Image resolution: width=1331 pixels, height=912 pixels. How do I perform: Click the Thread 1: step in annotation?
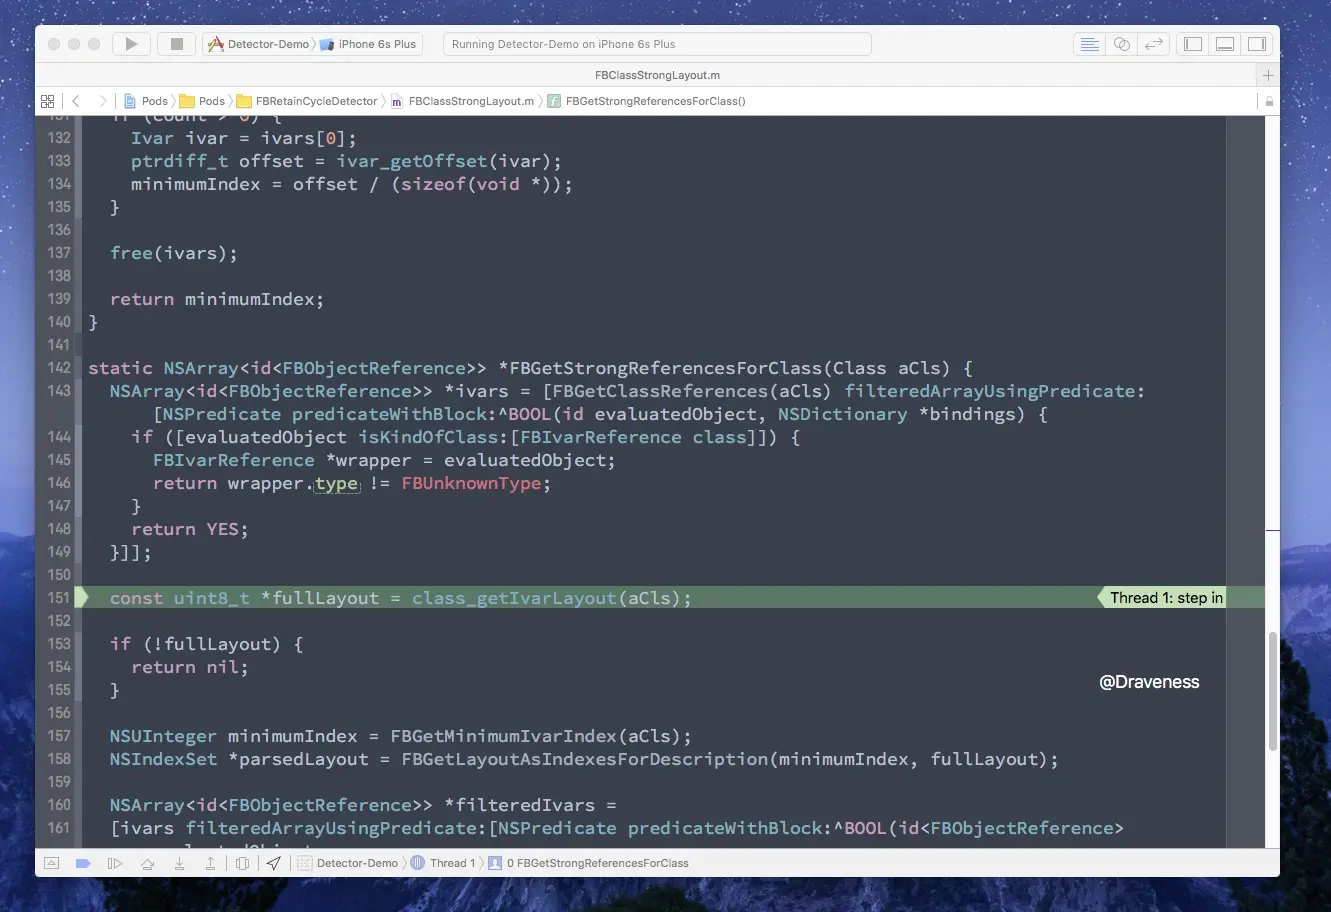(x=1161, y=598)
